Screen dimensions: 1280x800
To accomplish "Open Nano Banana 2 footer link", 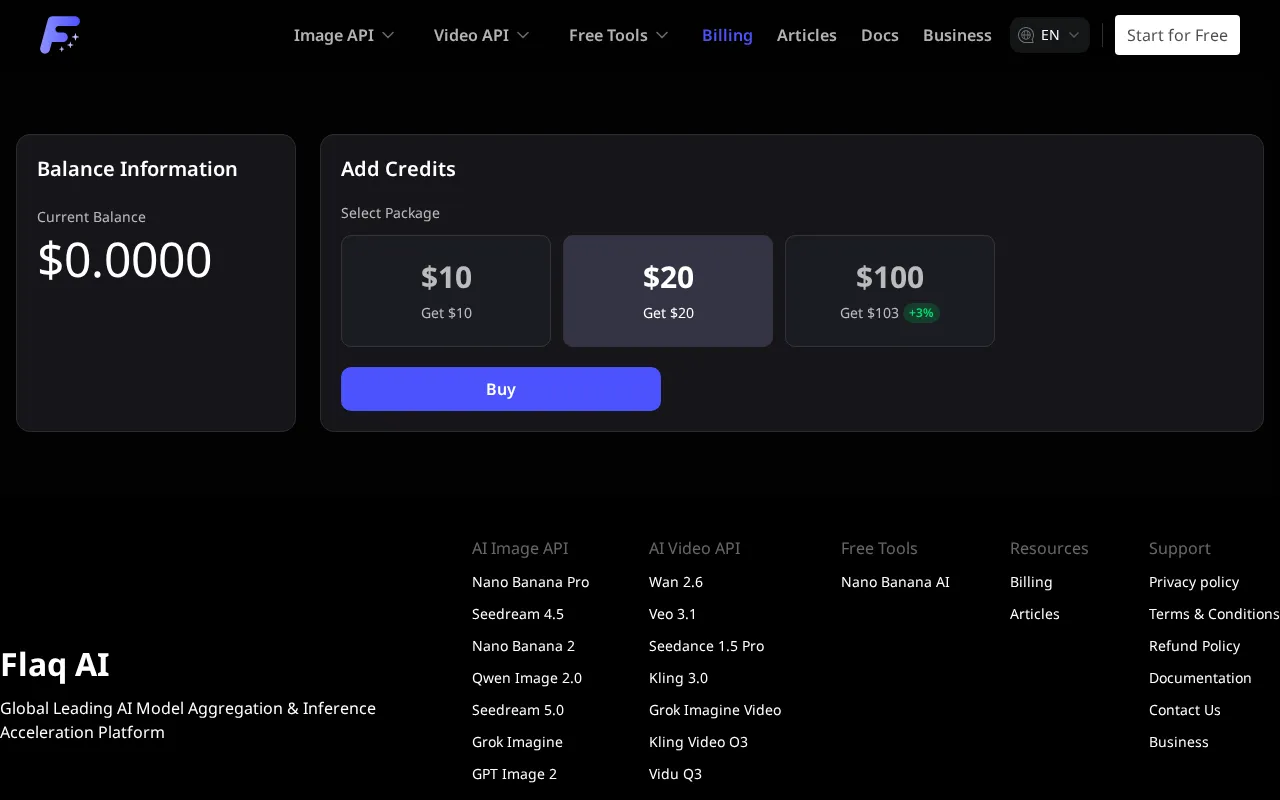I will (524, 646).
